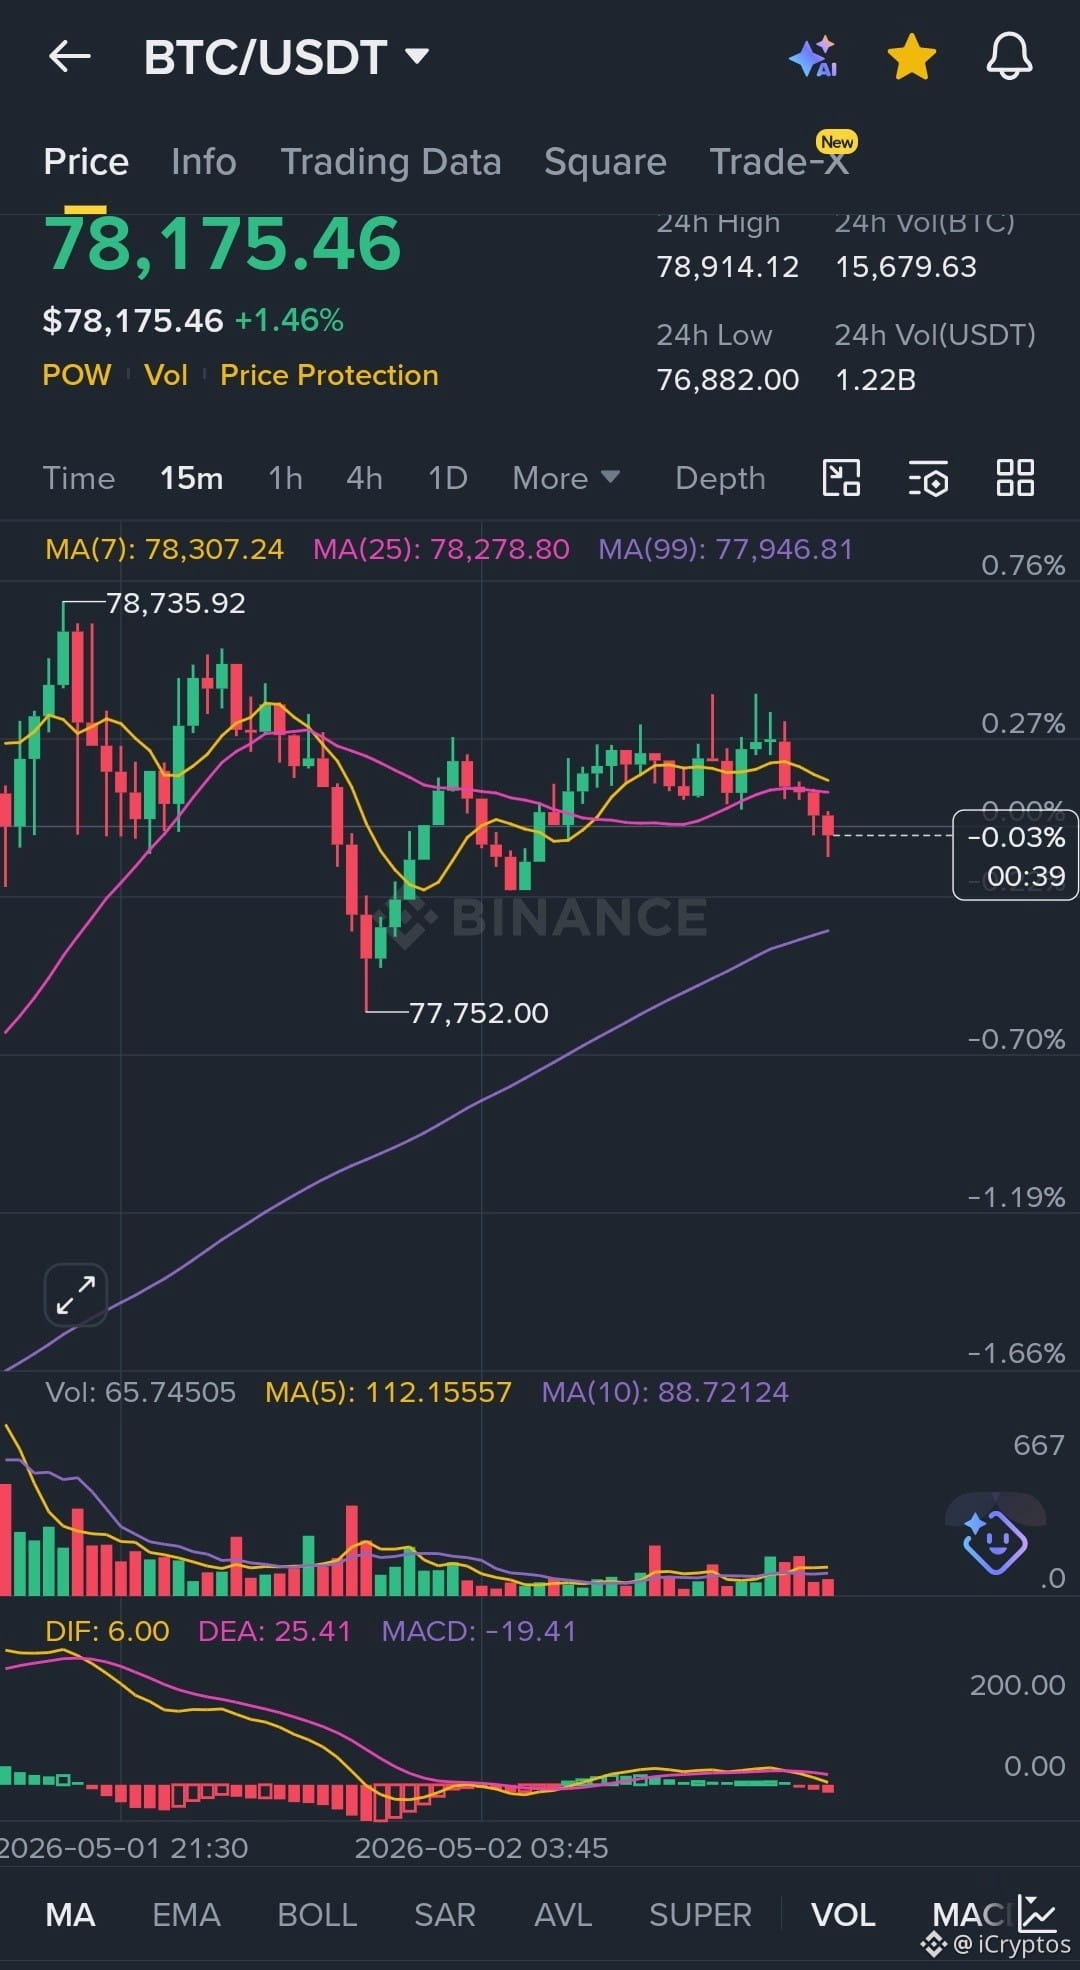Click the Vol: 65.74505 label
Image resolution: width=1080 pixels, height=1970 pixels.
(141, 1392)
